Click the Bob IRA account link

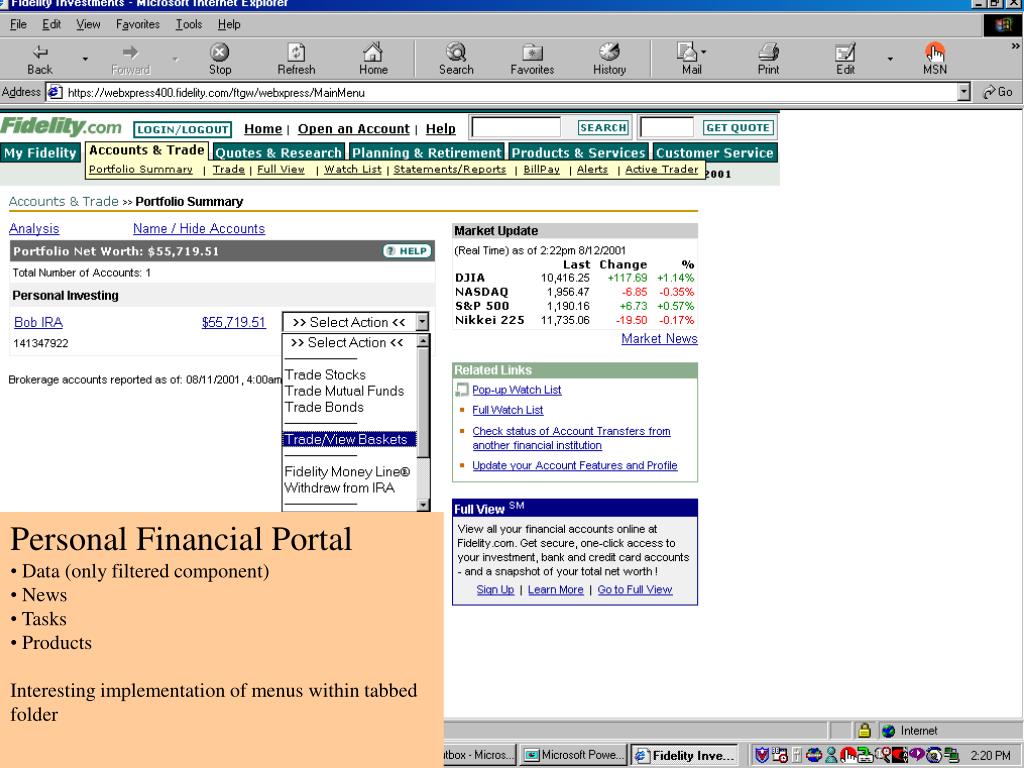pos(39,322)
